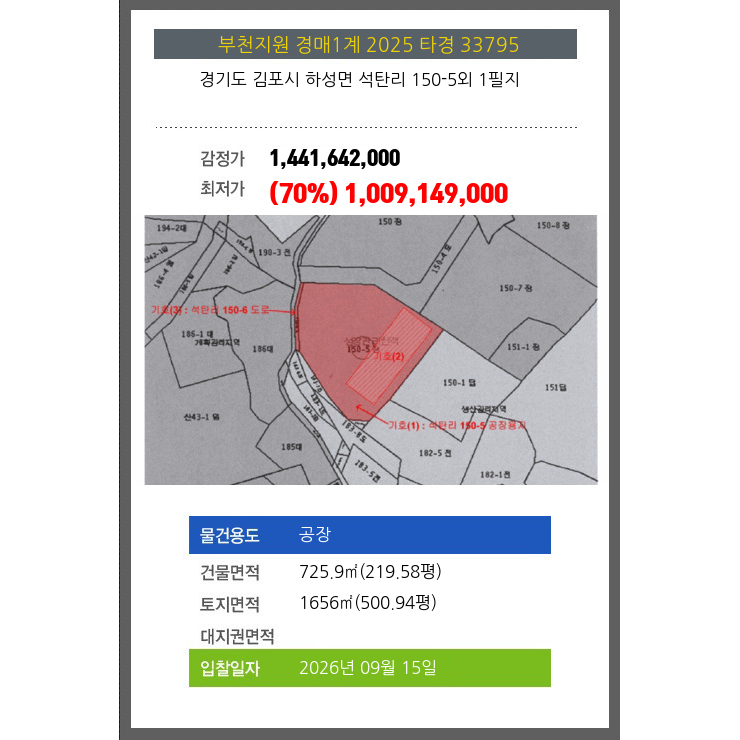The width and height of the screenshot is (740, 740).
Task: Click the bid date 2026년 09월 15일
Action: pyautogui.click(x=368, y=668)
